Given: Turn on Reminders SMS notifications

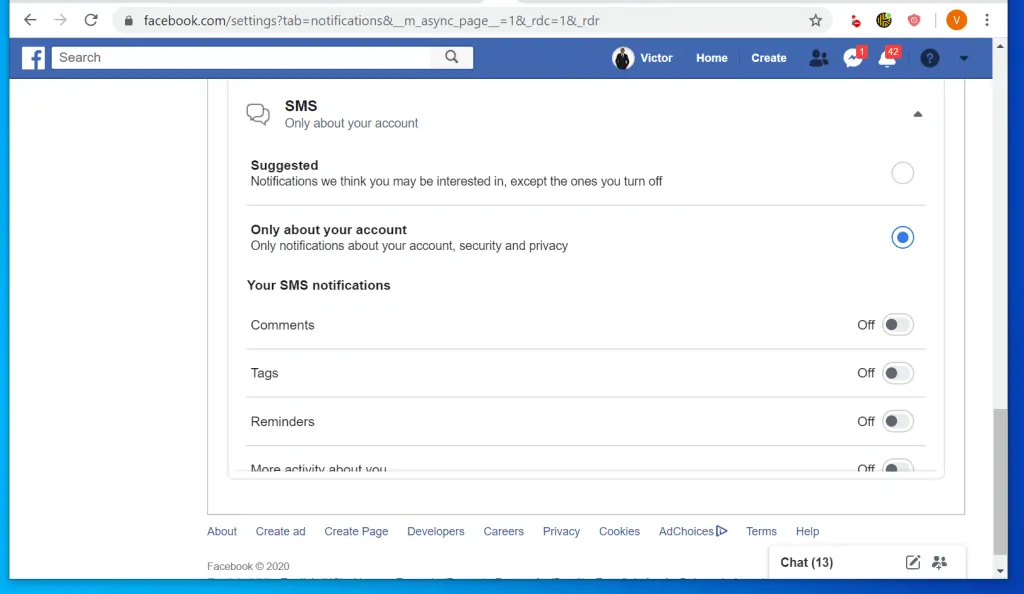Looking at the screenshot, I should 897,421.
